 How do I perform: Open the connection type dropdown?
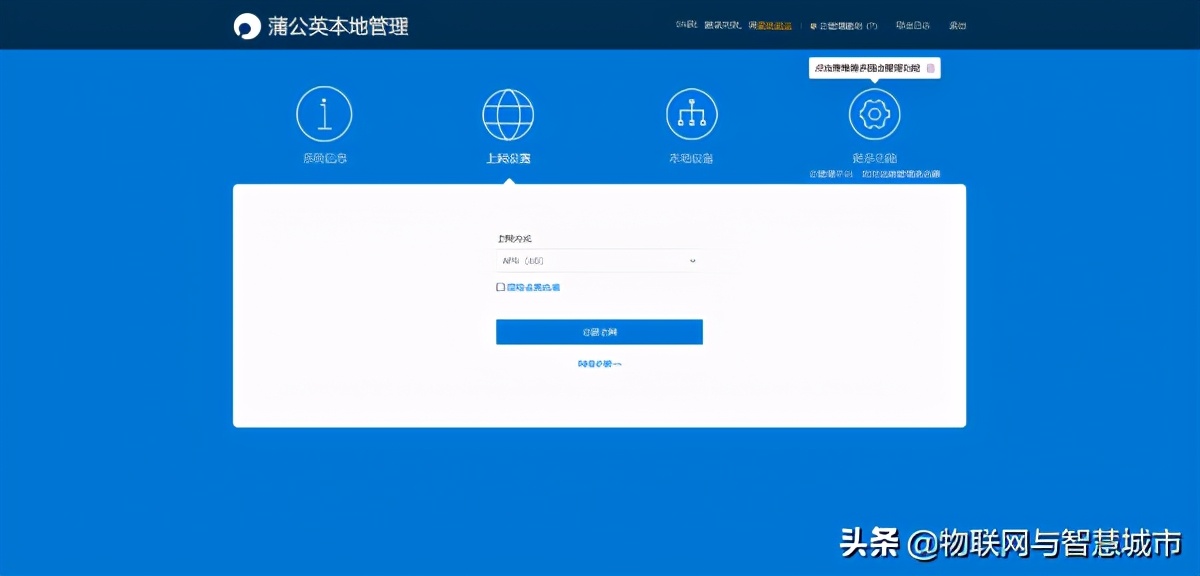coord(598,260)
